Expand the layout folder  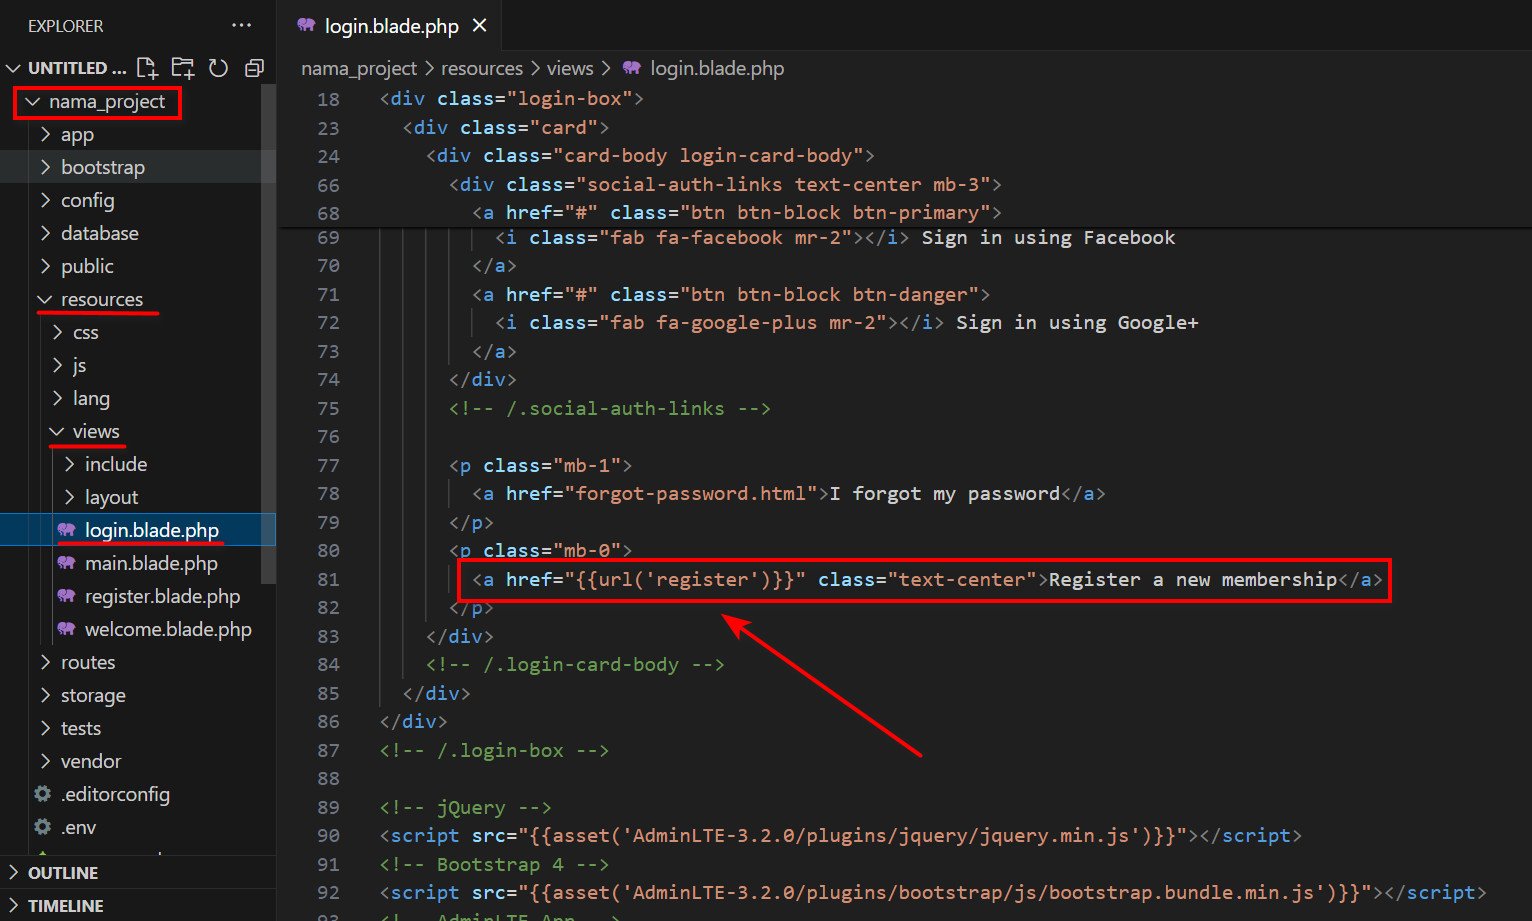[69, 498]
